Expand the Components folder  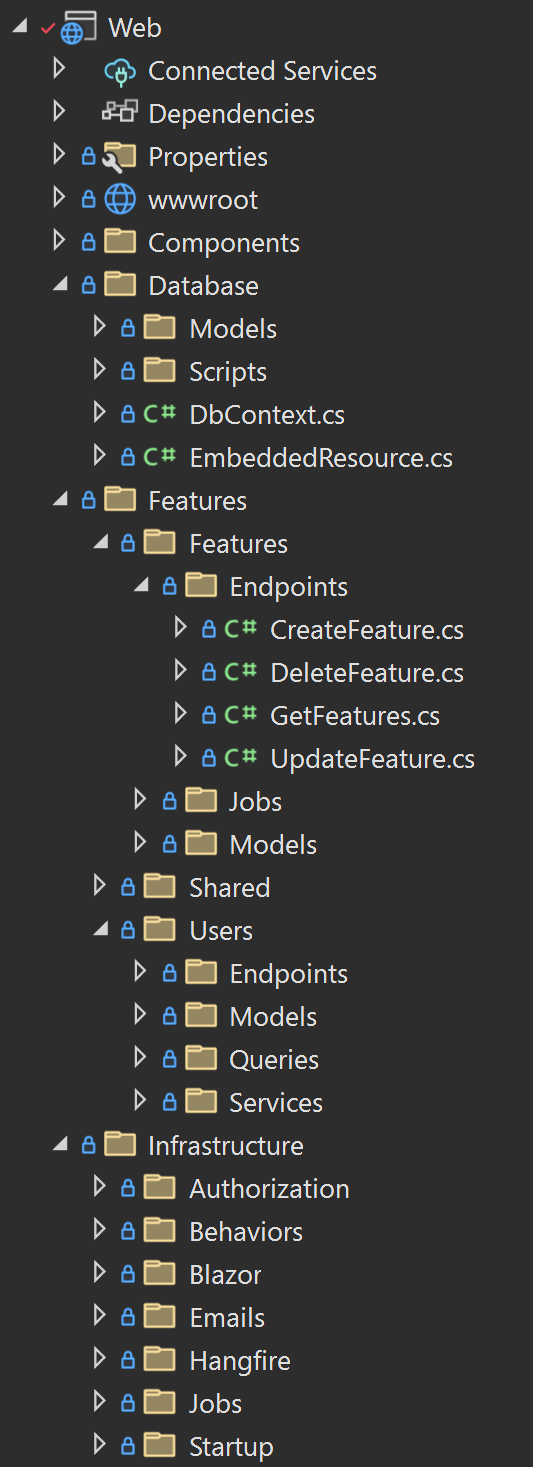tap(59, 242)
